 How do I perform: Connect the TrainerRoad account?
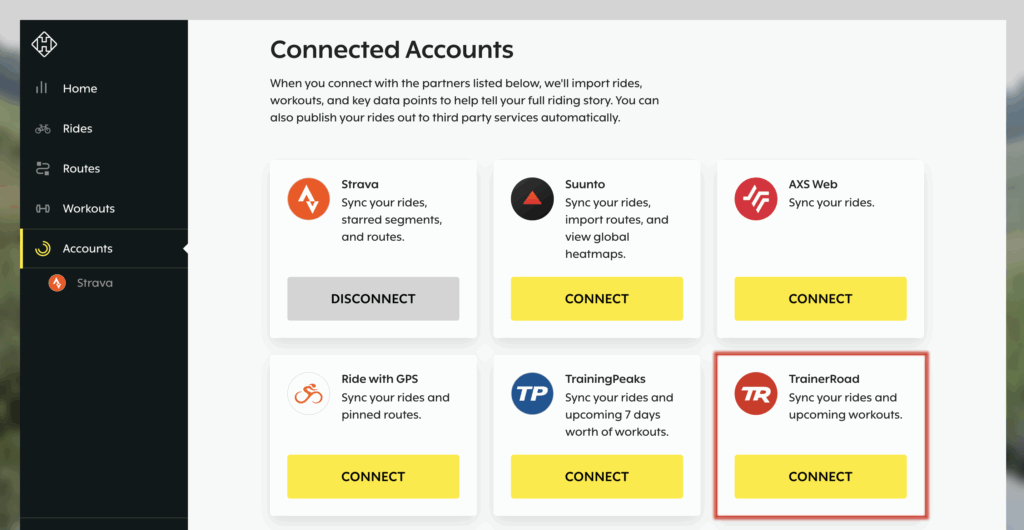coord(820,476)
